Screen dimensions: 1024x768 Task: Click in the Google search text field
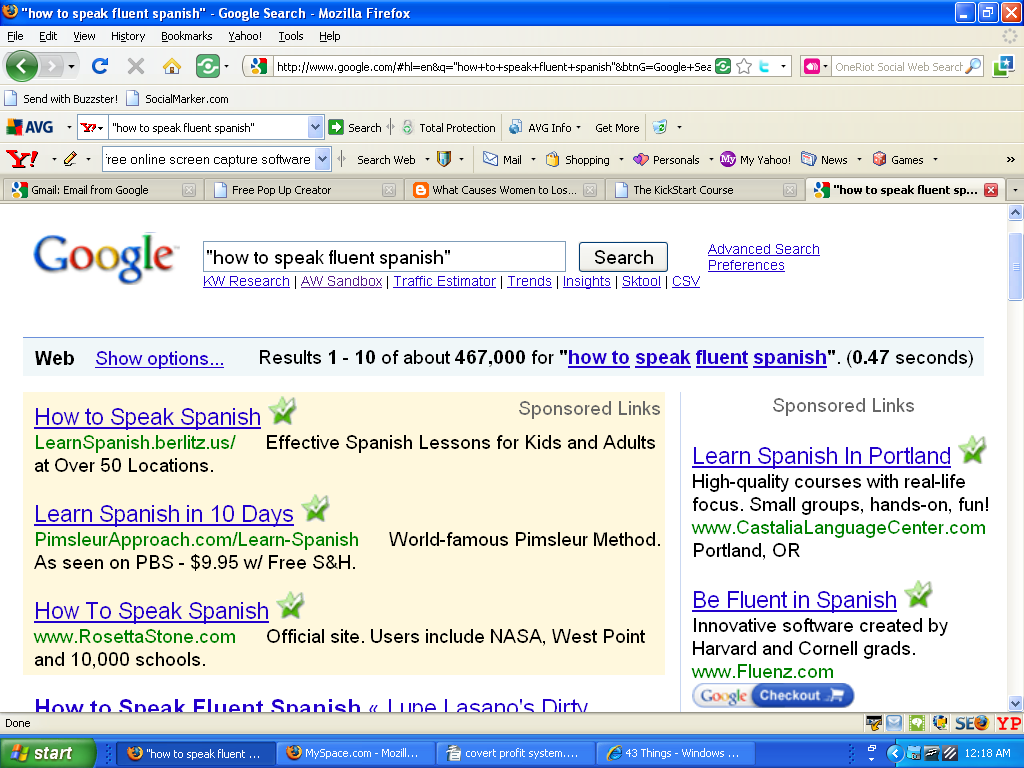coord(384,257)
